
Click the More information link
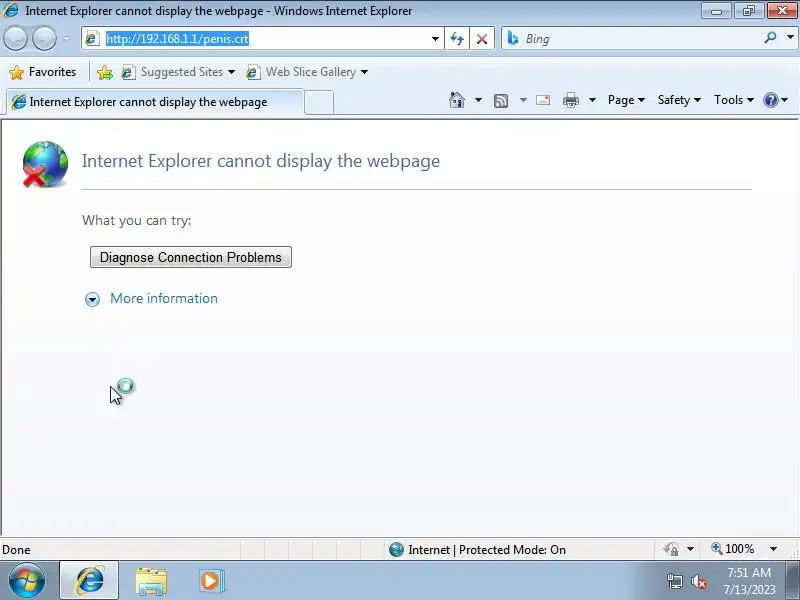tap(164, 298)
